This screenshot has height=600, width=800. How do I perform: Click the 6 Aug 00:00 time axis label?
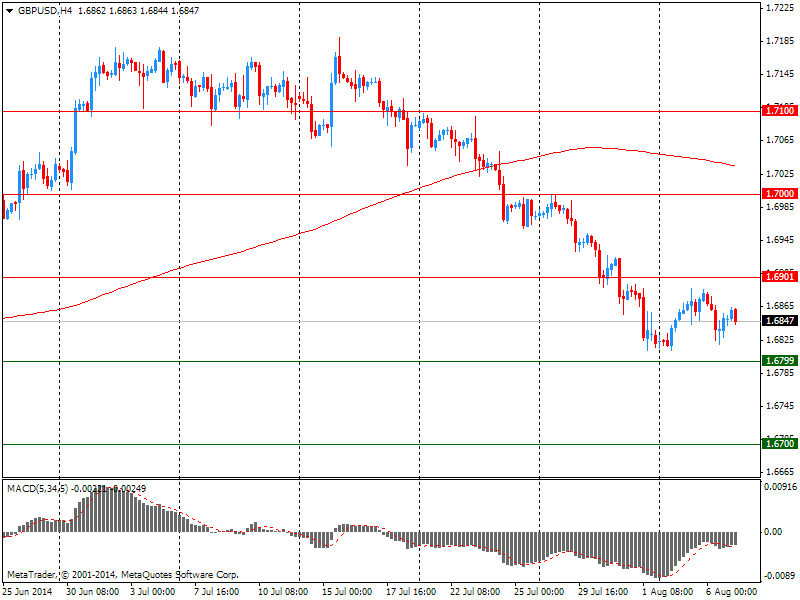coord(731,592)
